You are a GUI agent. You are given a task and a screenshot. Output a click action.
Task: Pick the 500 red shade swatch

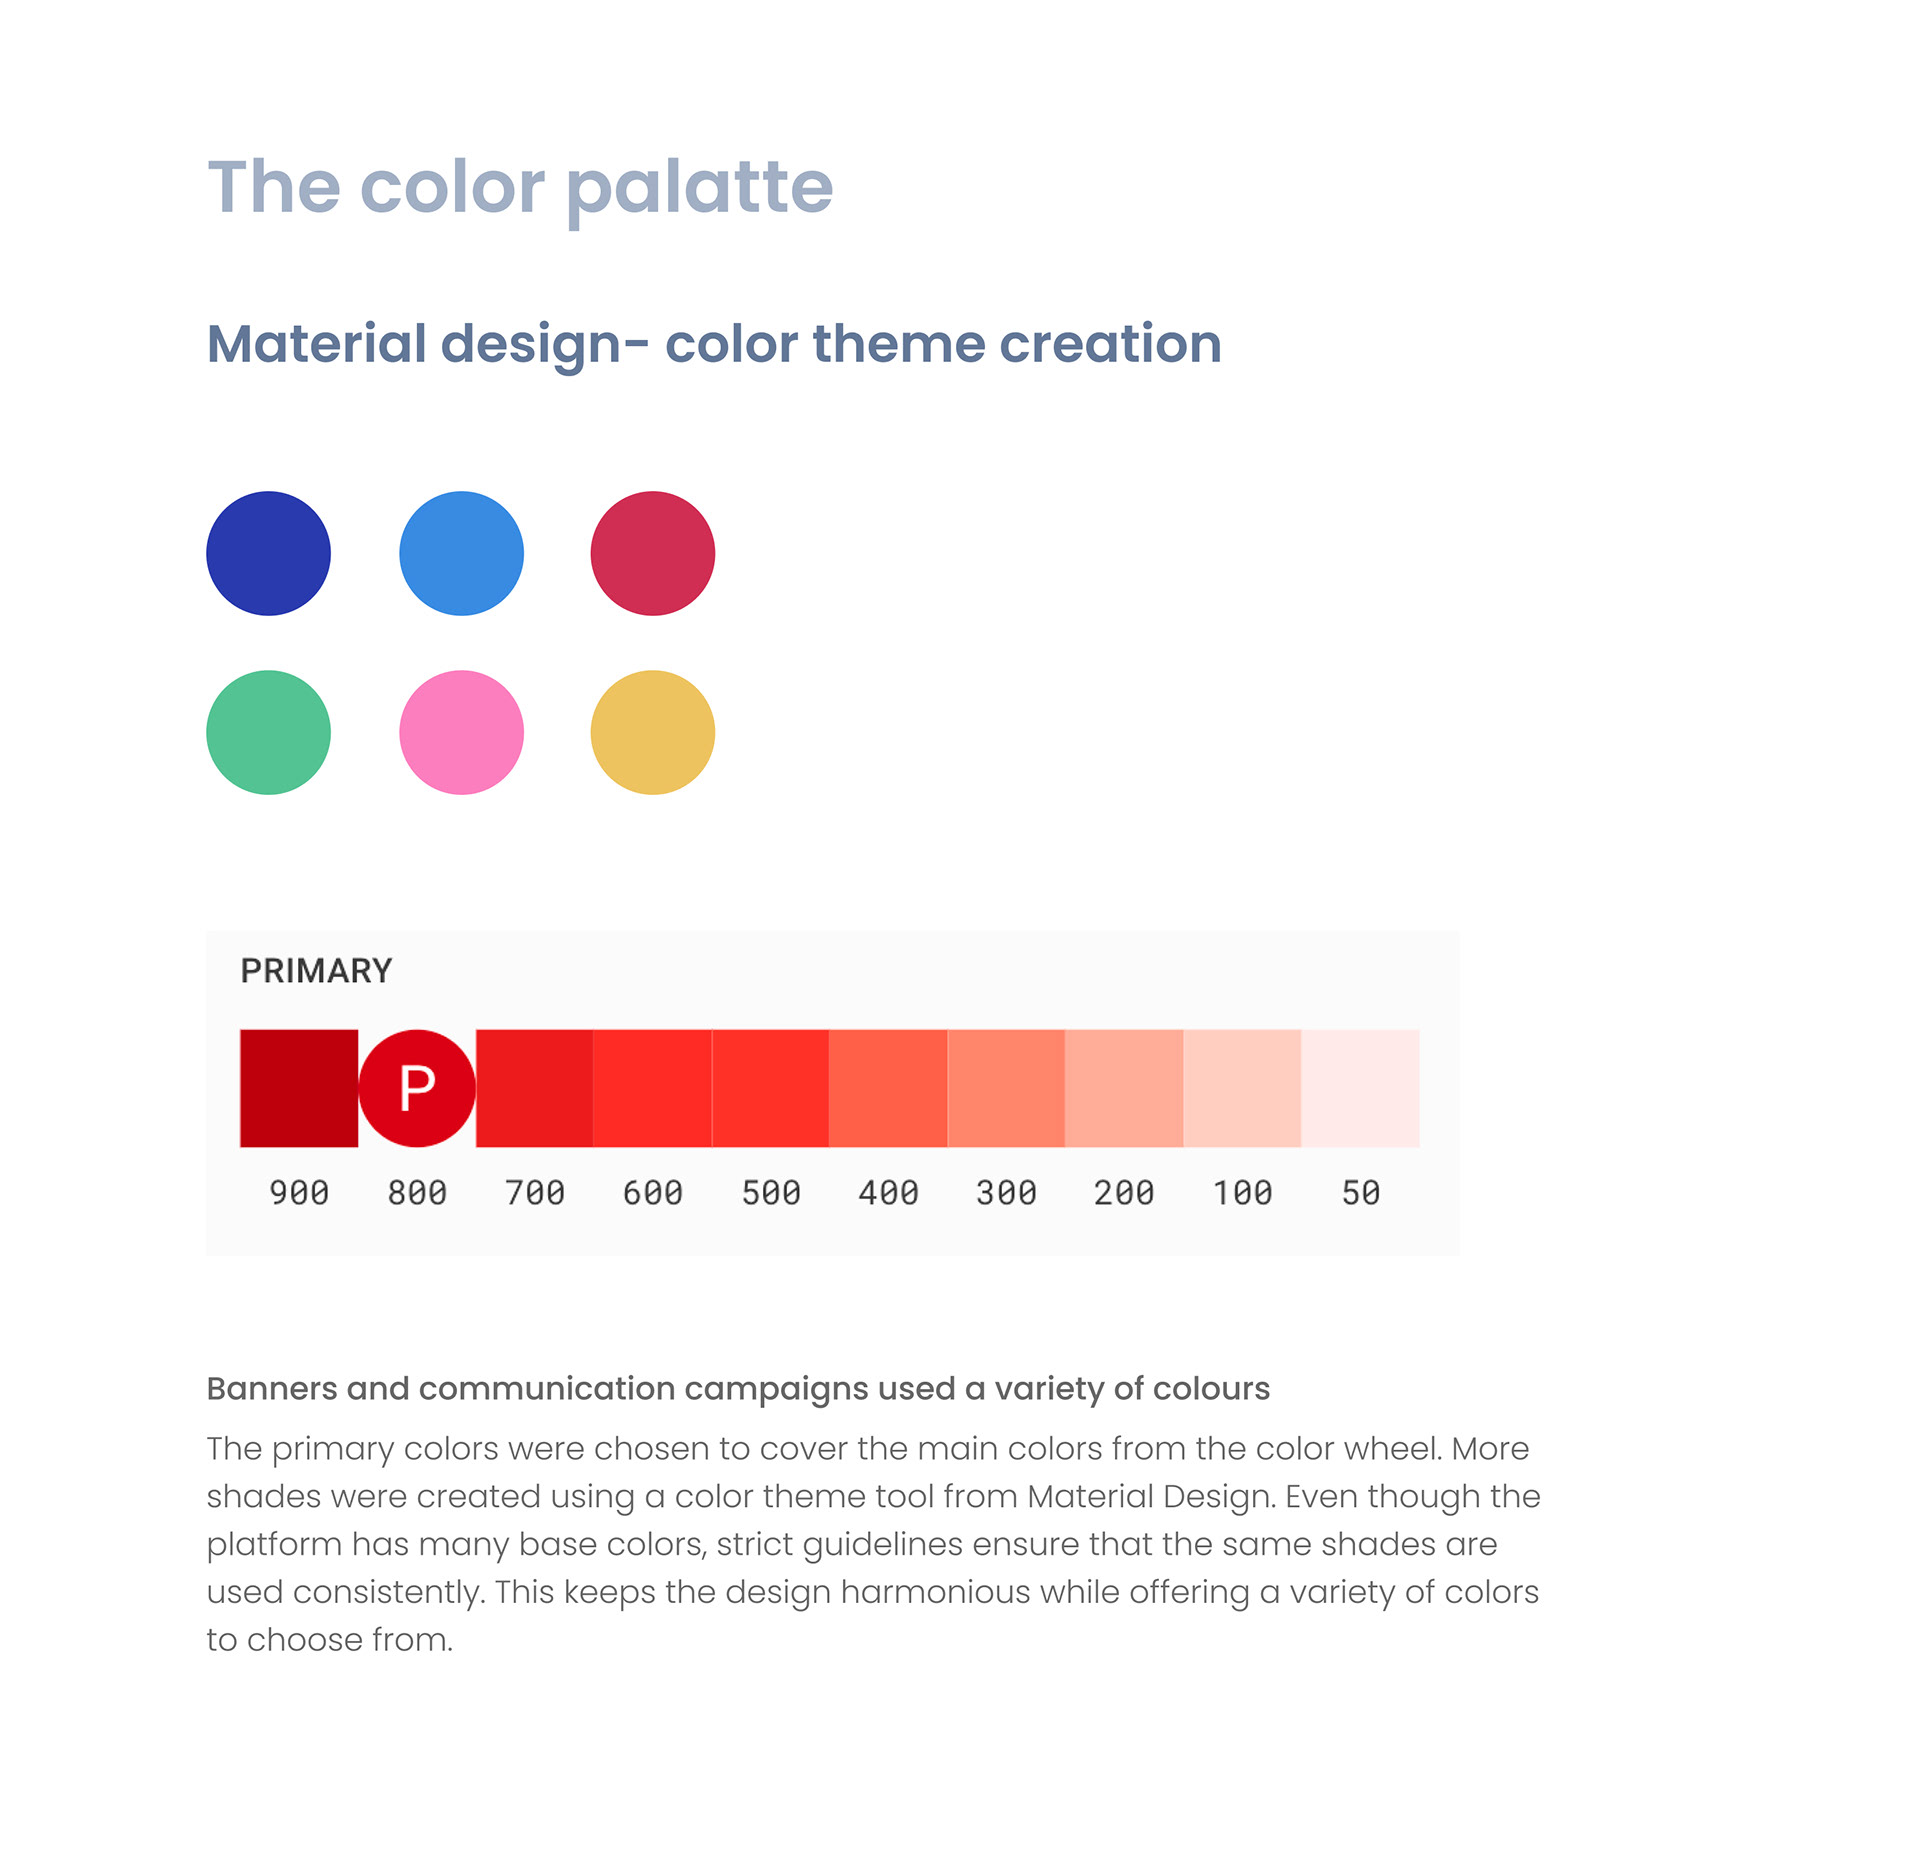[770, 1088]
